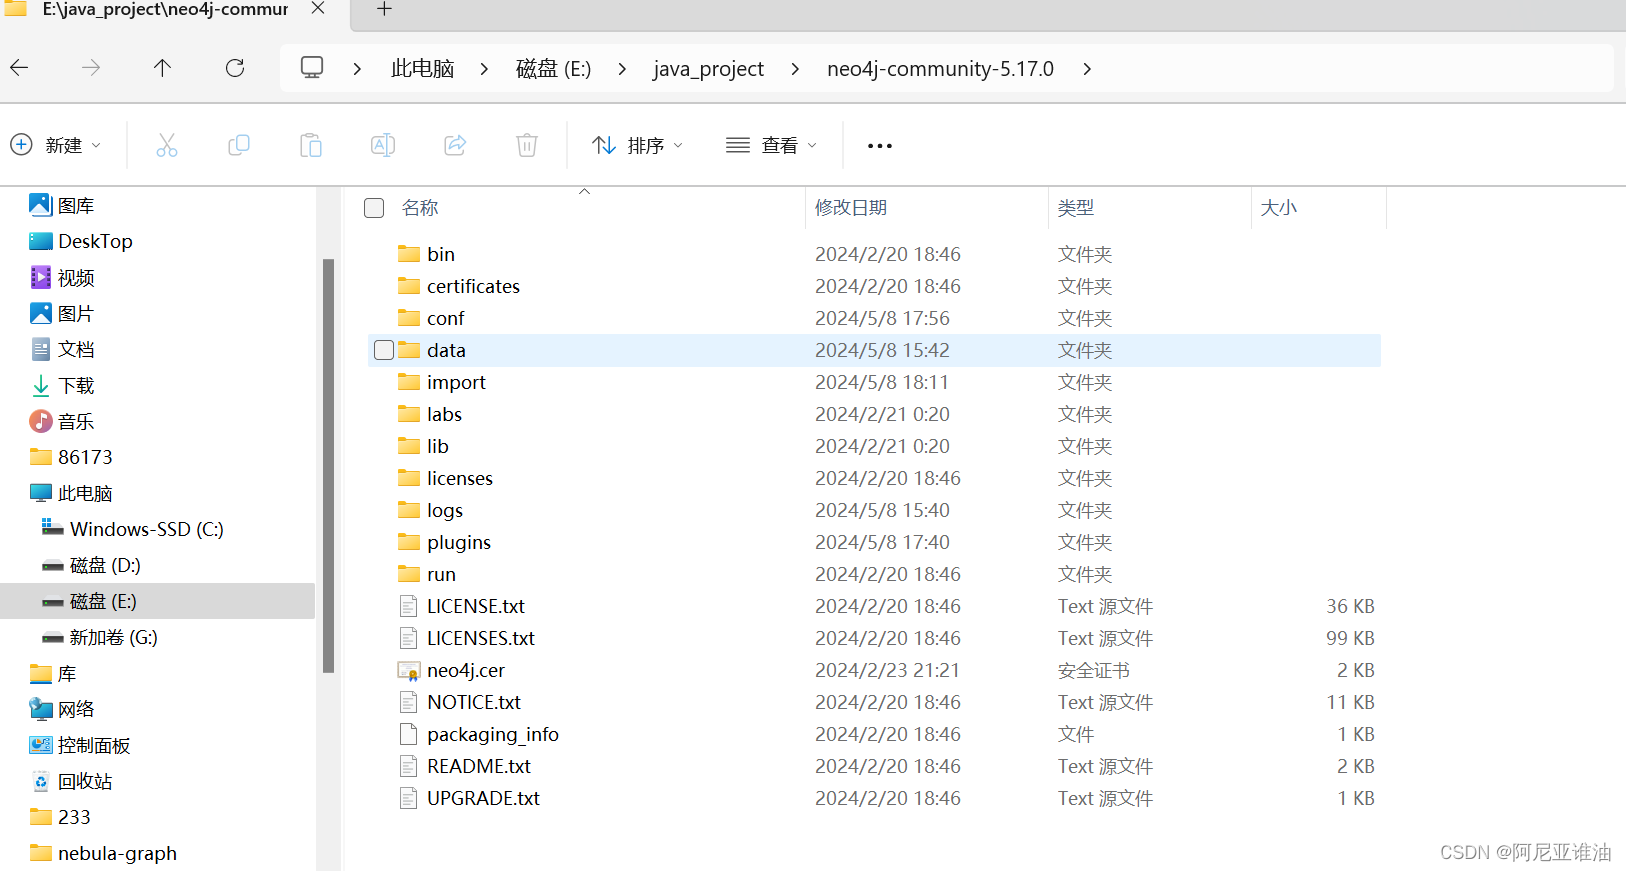Open a new tab with plus icon
This screenshot has width=1626, height=871.
(x=384, y=9)
